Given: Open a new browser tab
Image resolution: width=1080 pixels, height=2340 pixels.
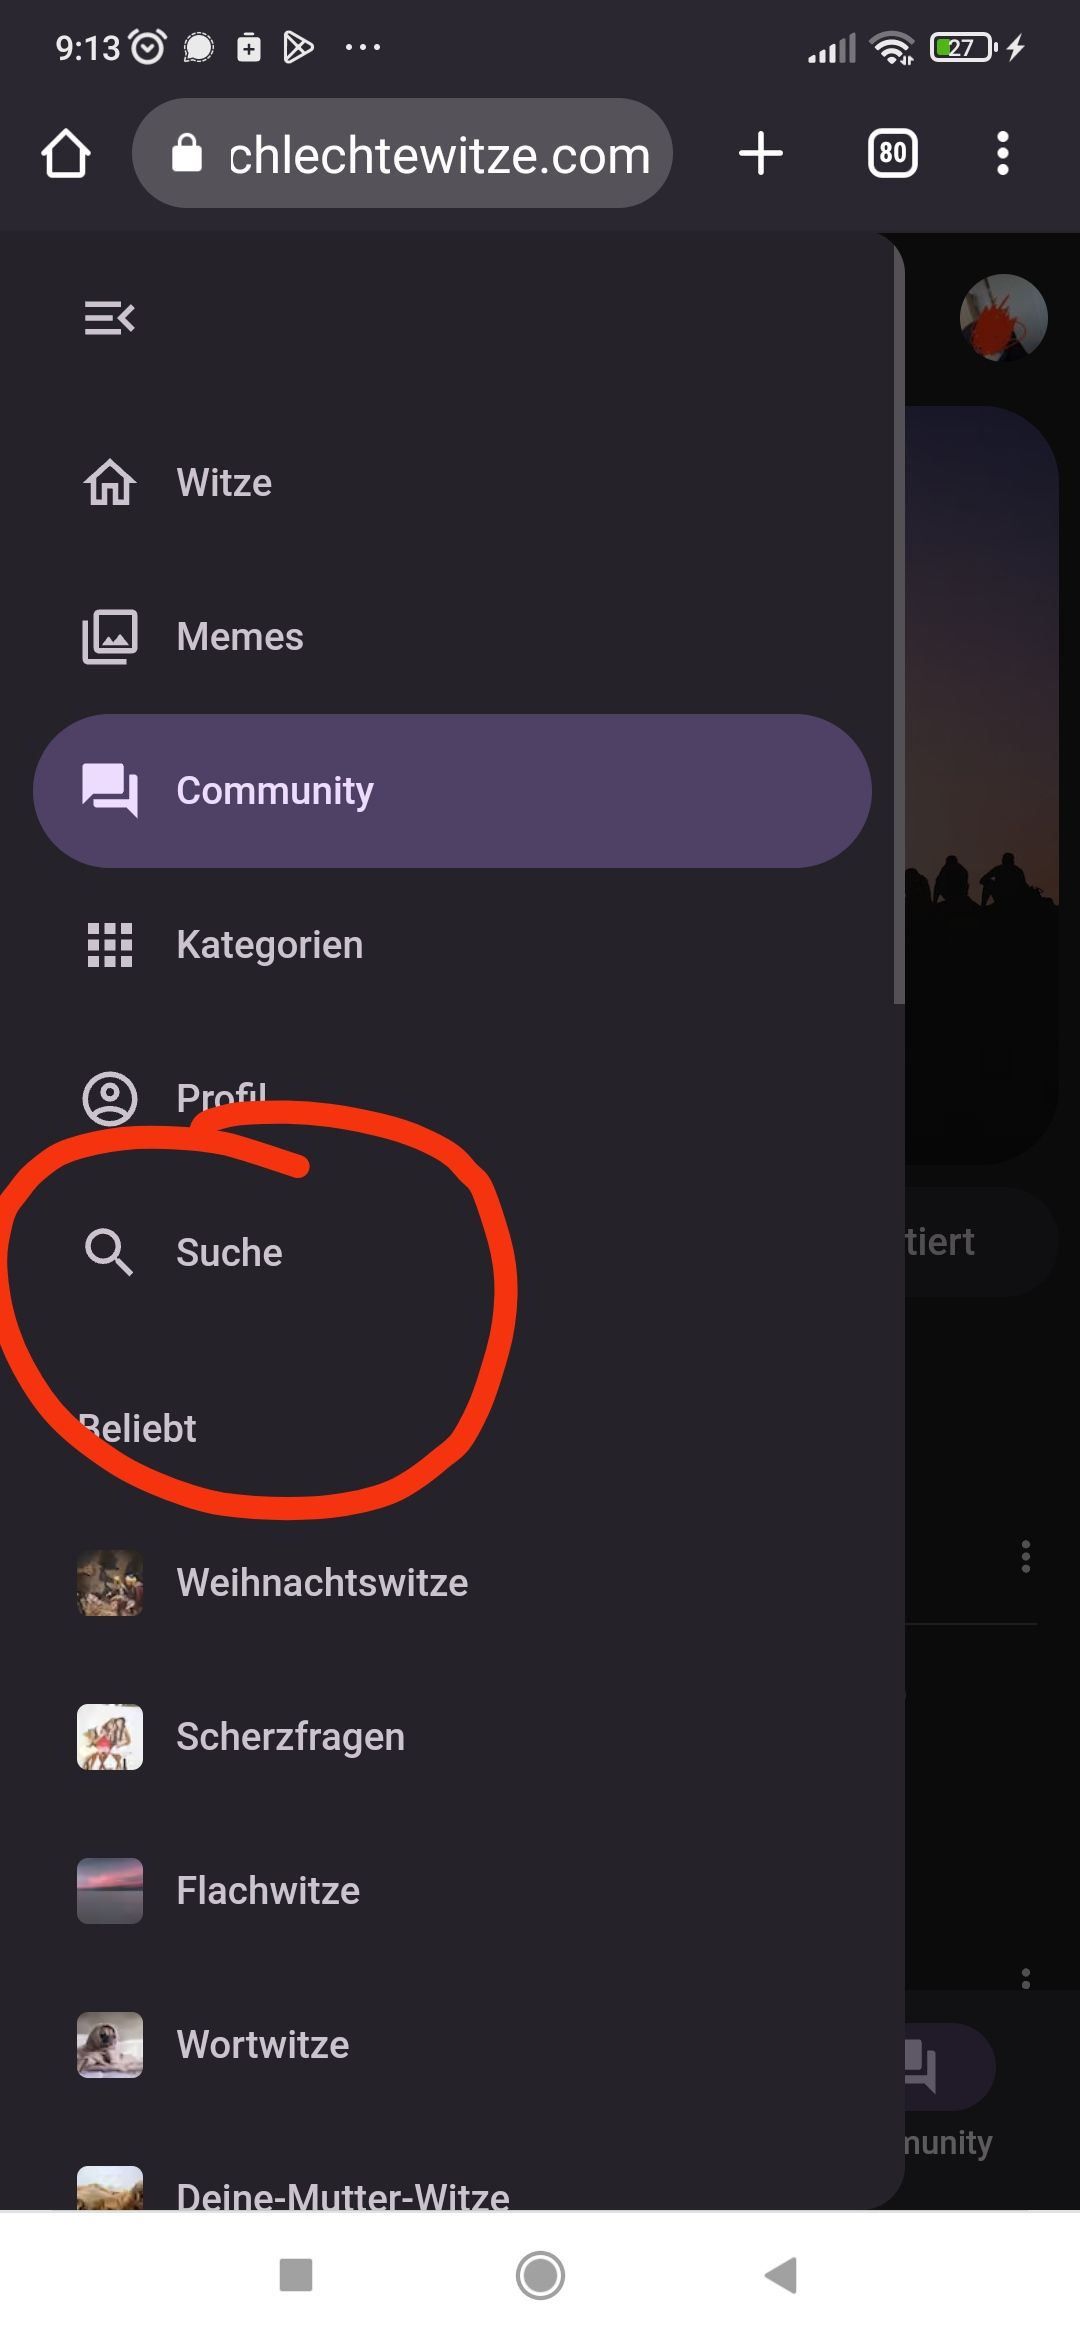Looking at the screenshot, I should click(x=761, y=154).
